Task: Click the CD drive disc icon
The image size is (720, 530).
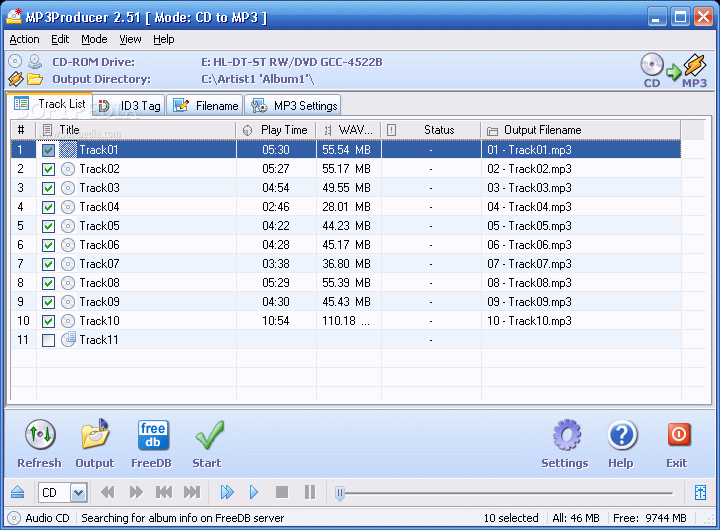Action: tap(15, 62)
